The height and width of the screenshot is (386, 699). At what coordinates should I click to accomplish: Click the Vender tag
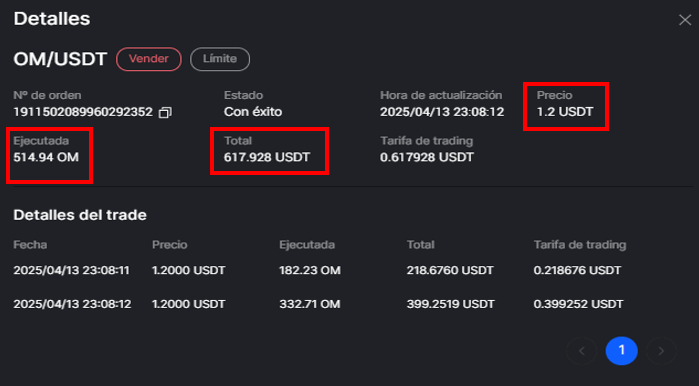[149, 59]
